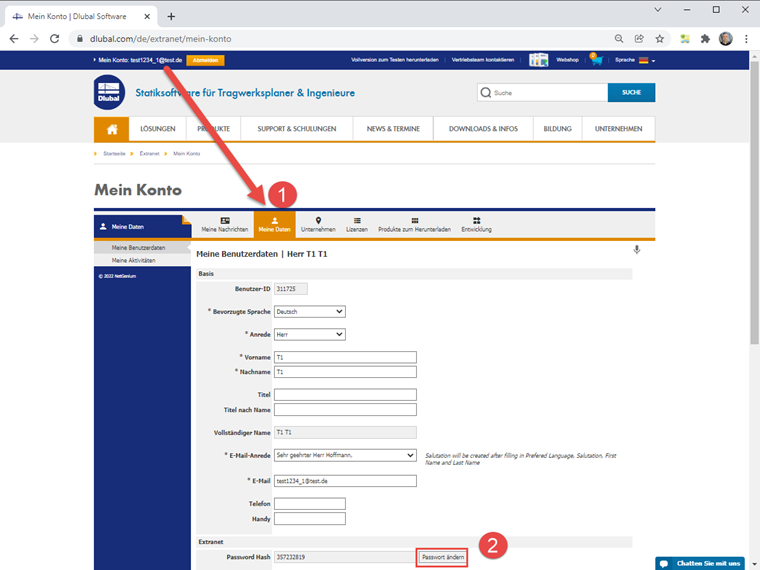
Task: Click the Titel nach Name field
Action: (x=345, y=410)
